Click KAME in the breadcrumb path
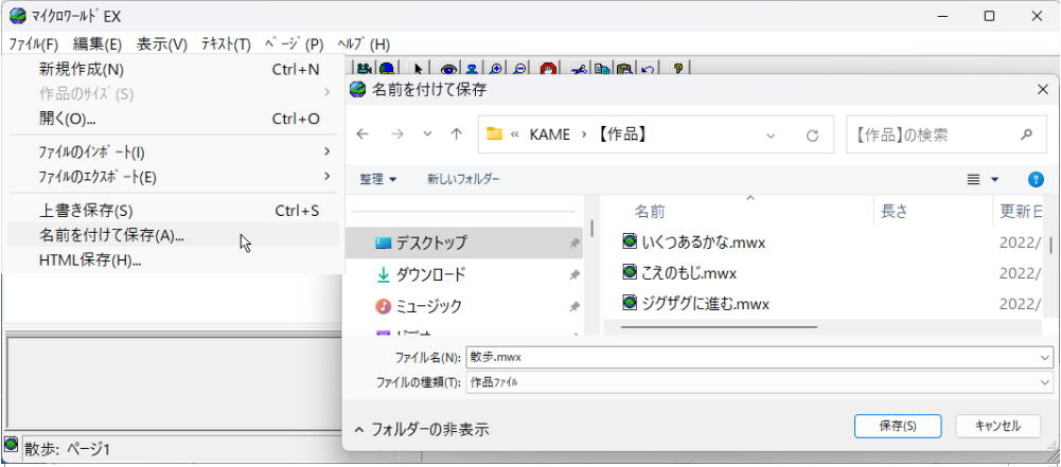This screenshot has width=1061, height=467. point(549,135)
